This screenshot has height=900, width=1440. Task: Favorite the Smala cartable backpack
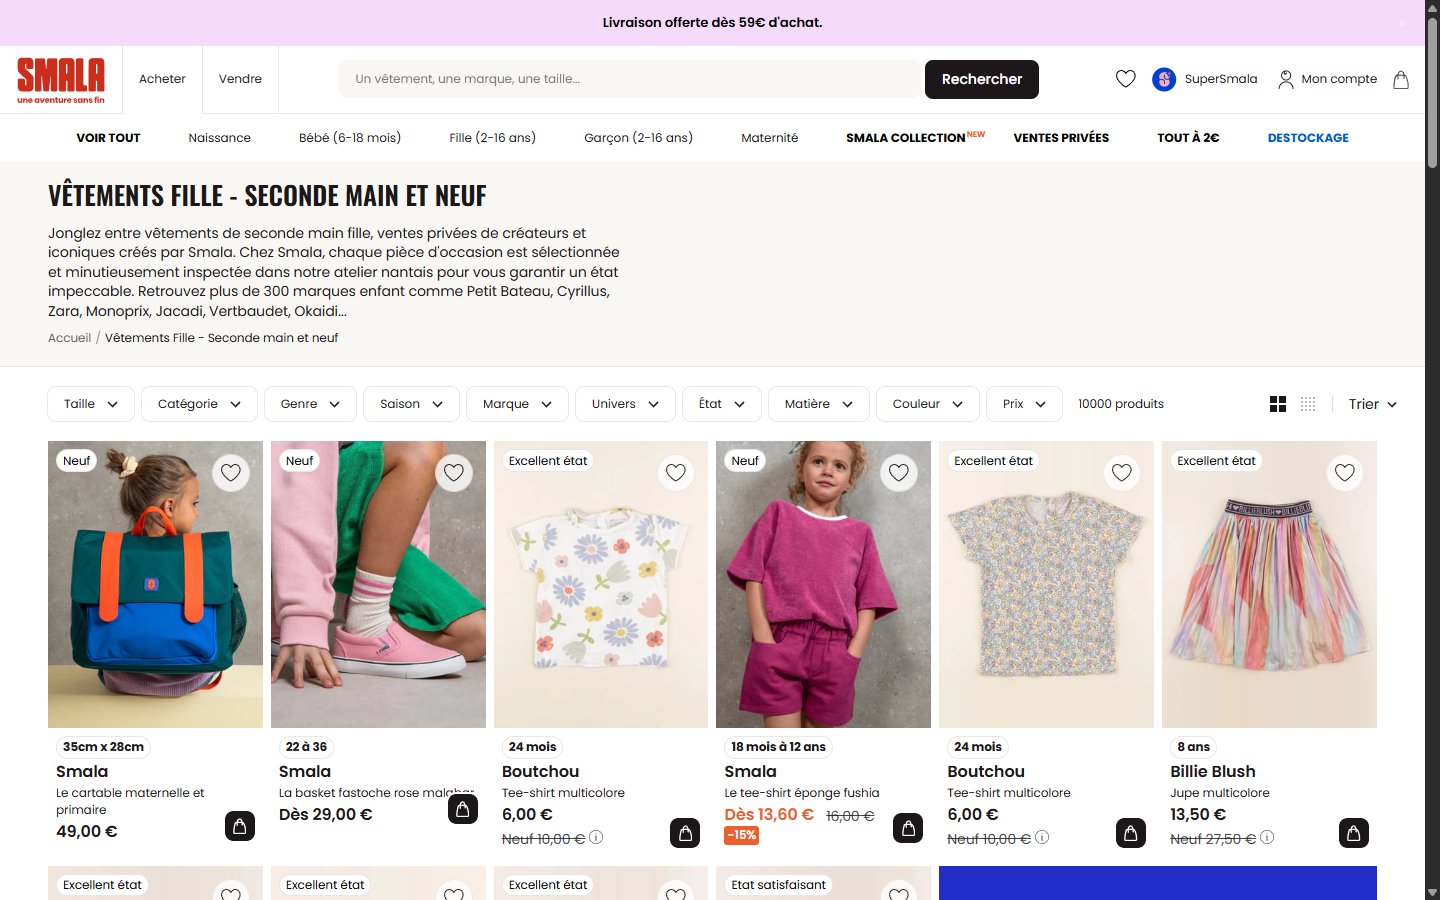(x=231, y=472)
